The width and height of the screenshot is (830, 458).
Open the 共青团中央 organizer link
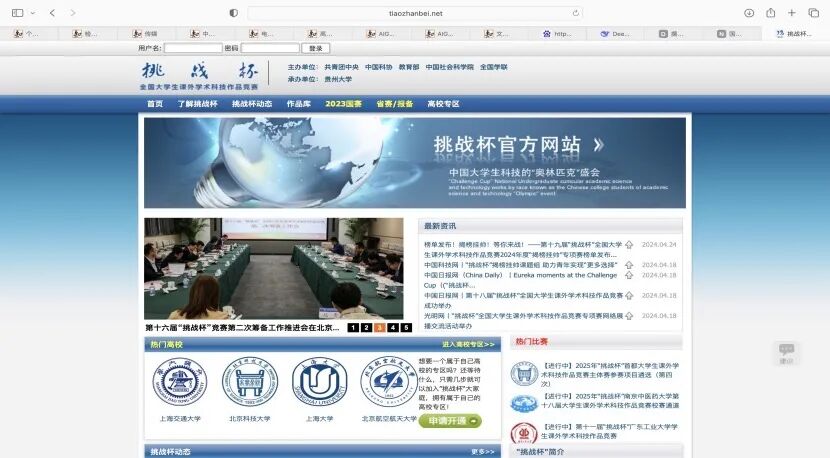click(x=341, y=67)
